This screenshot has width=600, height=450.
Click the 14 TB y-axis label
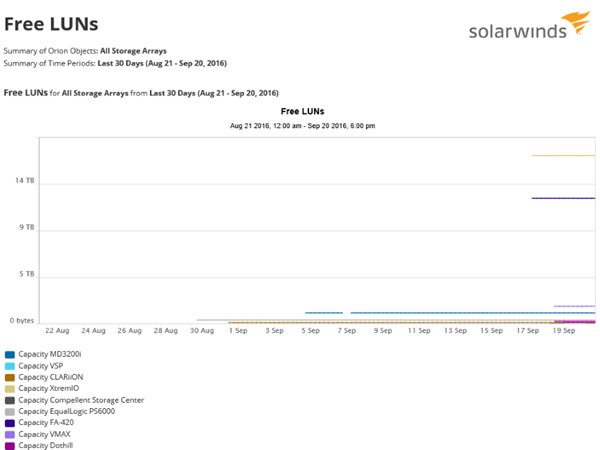tap(24, 181)
